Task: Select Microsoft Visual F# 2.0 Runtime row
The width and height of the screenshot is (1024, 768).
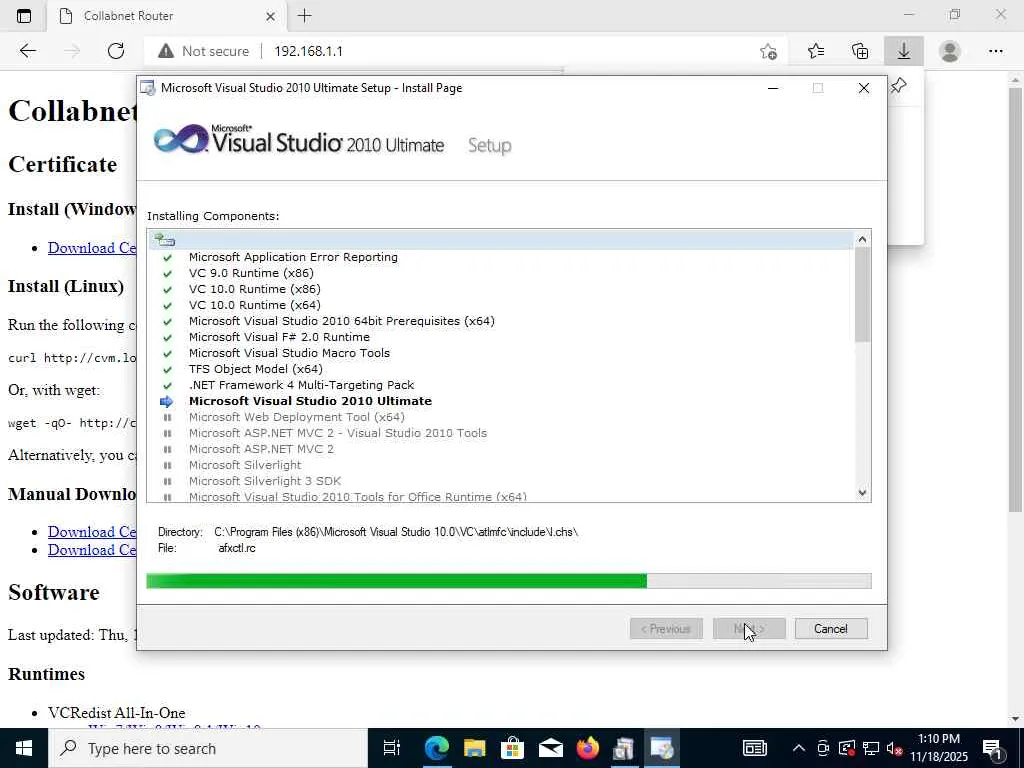Action: (501, 337)
